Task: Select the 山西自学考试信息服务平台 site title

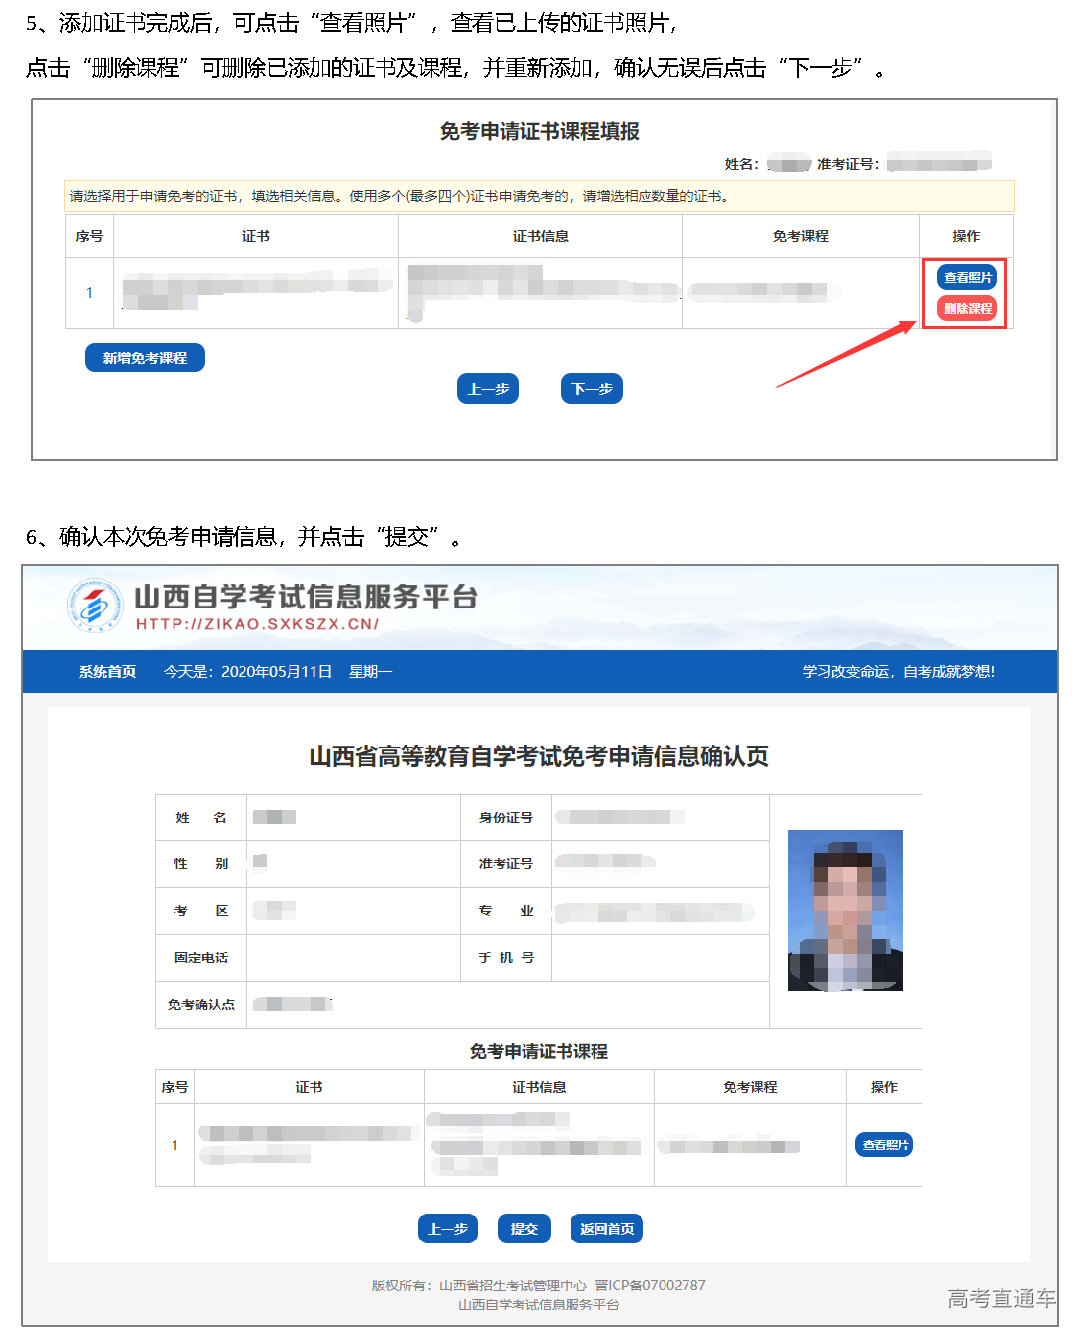Action: point(306,597)
